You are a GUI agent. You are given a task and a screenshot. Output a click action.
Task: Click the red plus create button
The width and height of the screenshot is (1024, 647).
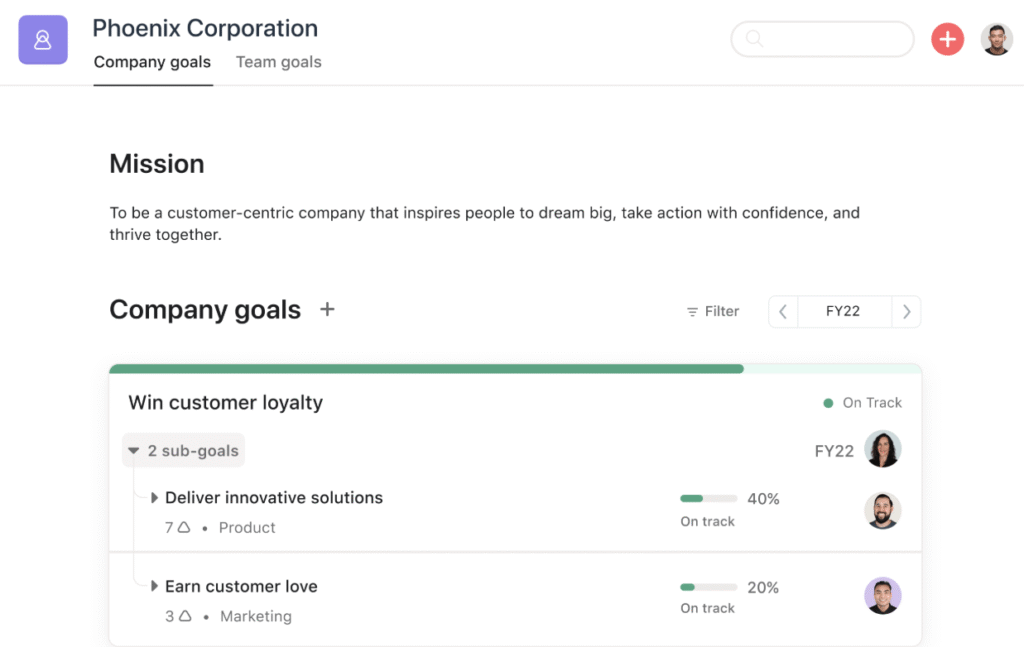(x=947, y=39)
